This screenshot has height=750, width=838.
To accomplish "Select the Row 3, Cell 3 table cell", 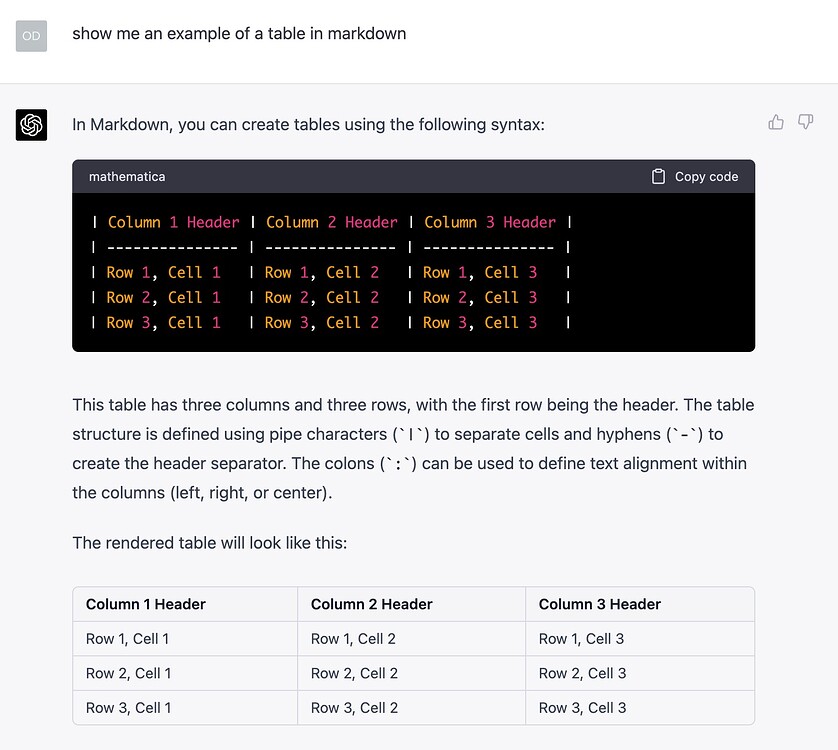I will coord(583,708).
